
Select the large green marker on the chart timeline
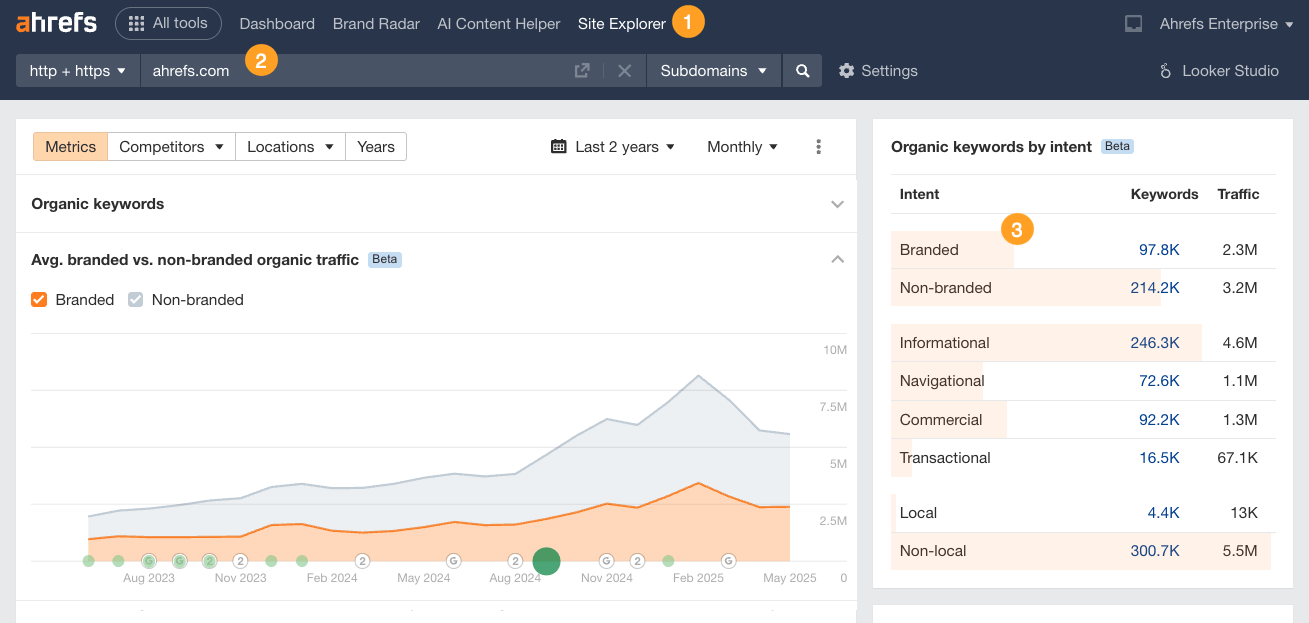(x=546, y=561)
